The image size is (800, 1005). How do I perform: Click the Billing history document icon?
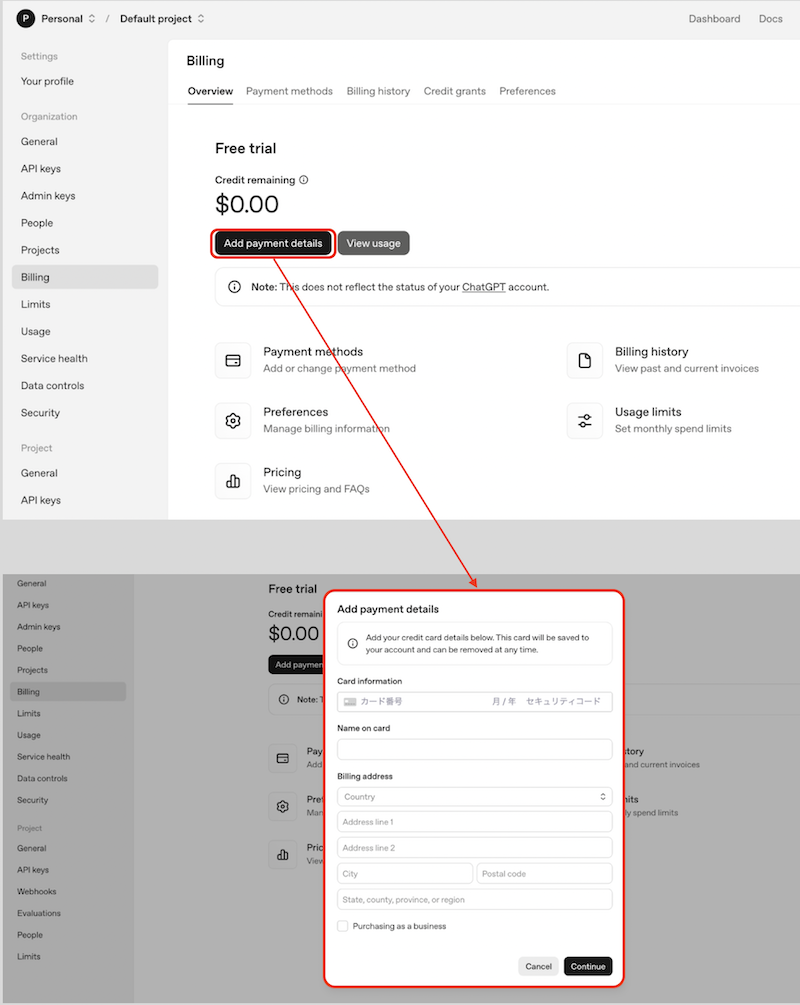[x=585, y=360]
